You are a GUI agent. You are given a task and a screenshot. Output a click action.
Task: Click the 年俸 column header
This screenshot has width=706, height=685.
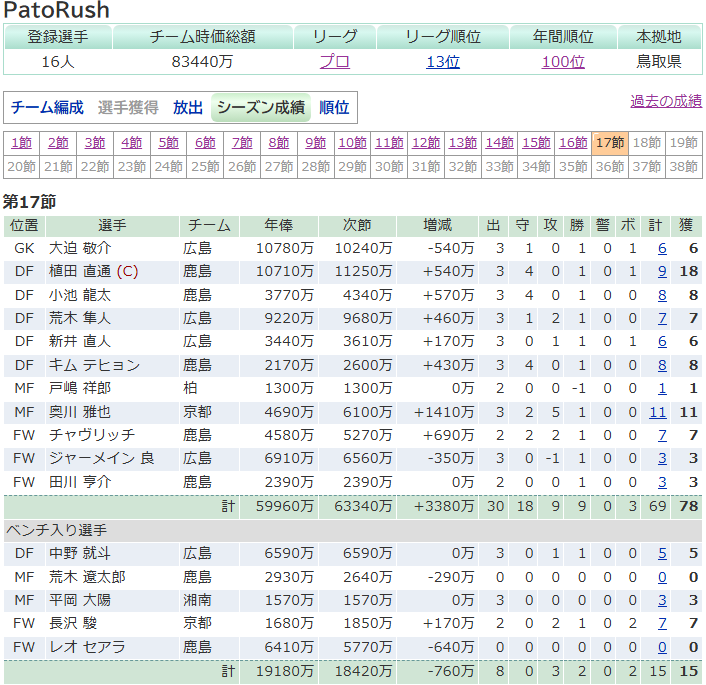[x=279, y=225]
